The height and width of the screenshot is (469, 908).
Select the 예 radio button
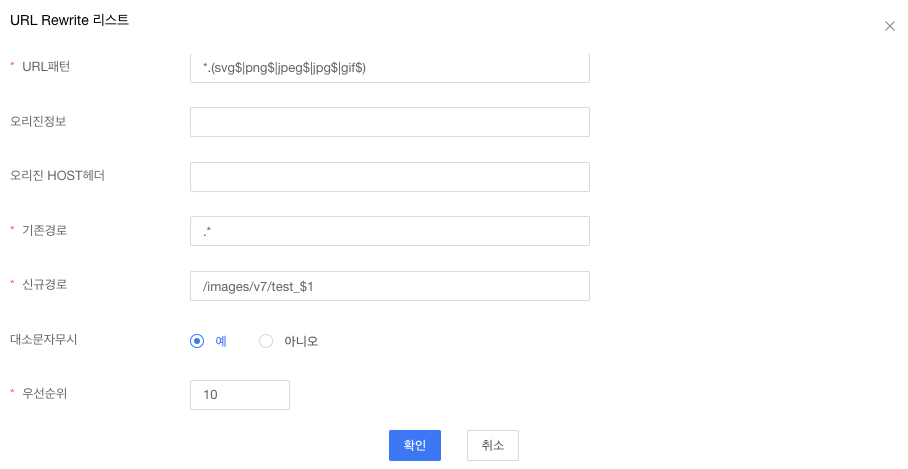click(197, 341)
